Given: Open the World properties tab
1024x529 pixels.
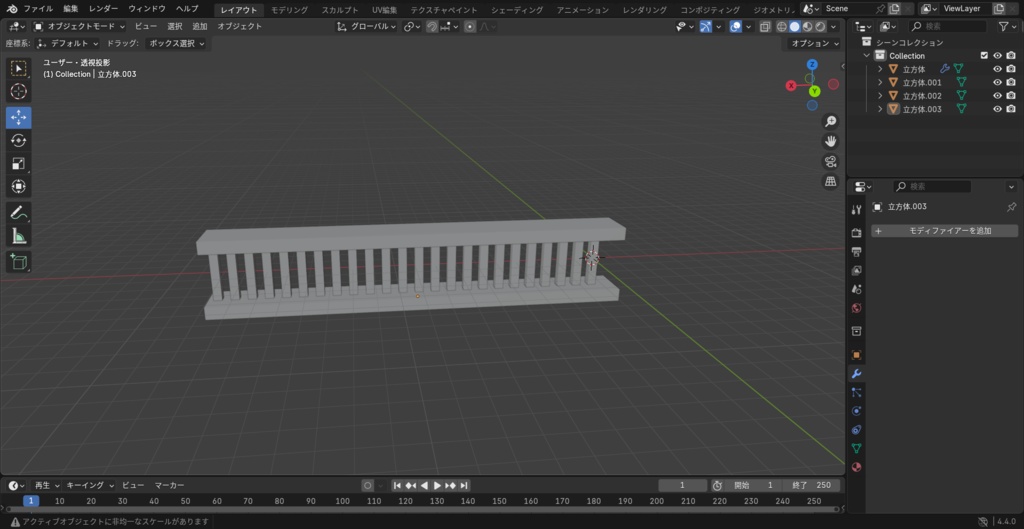Looking at the screenshot, I should [857, 308].
